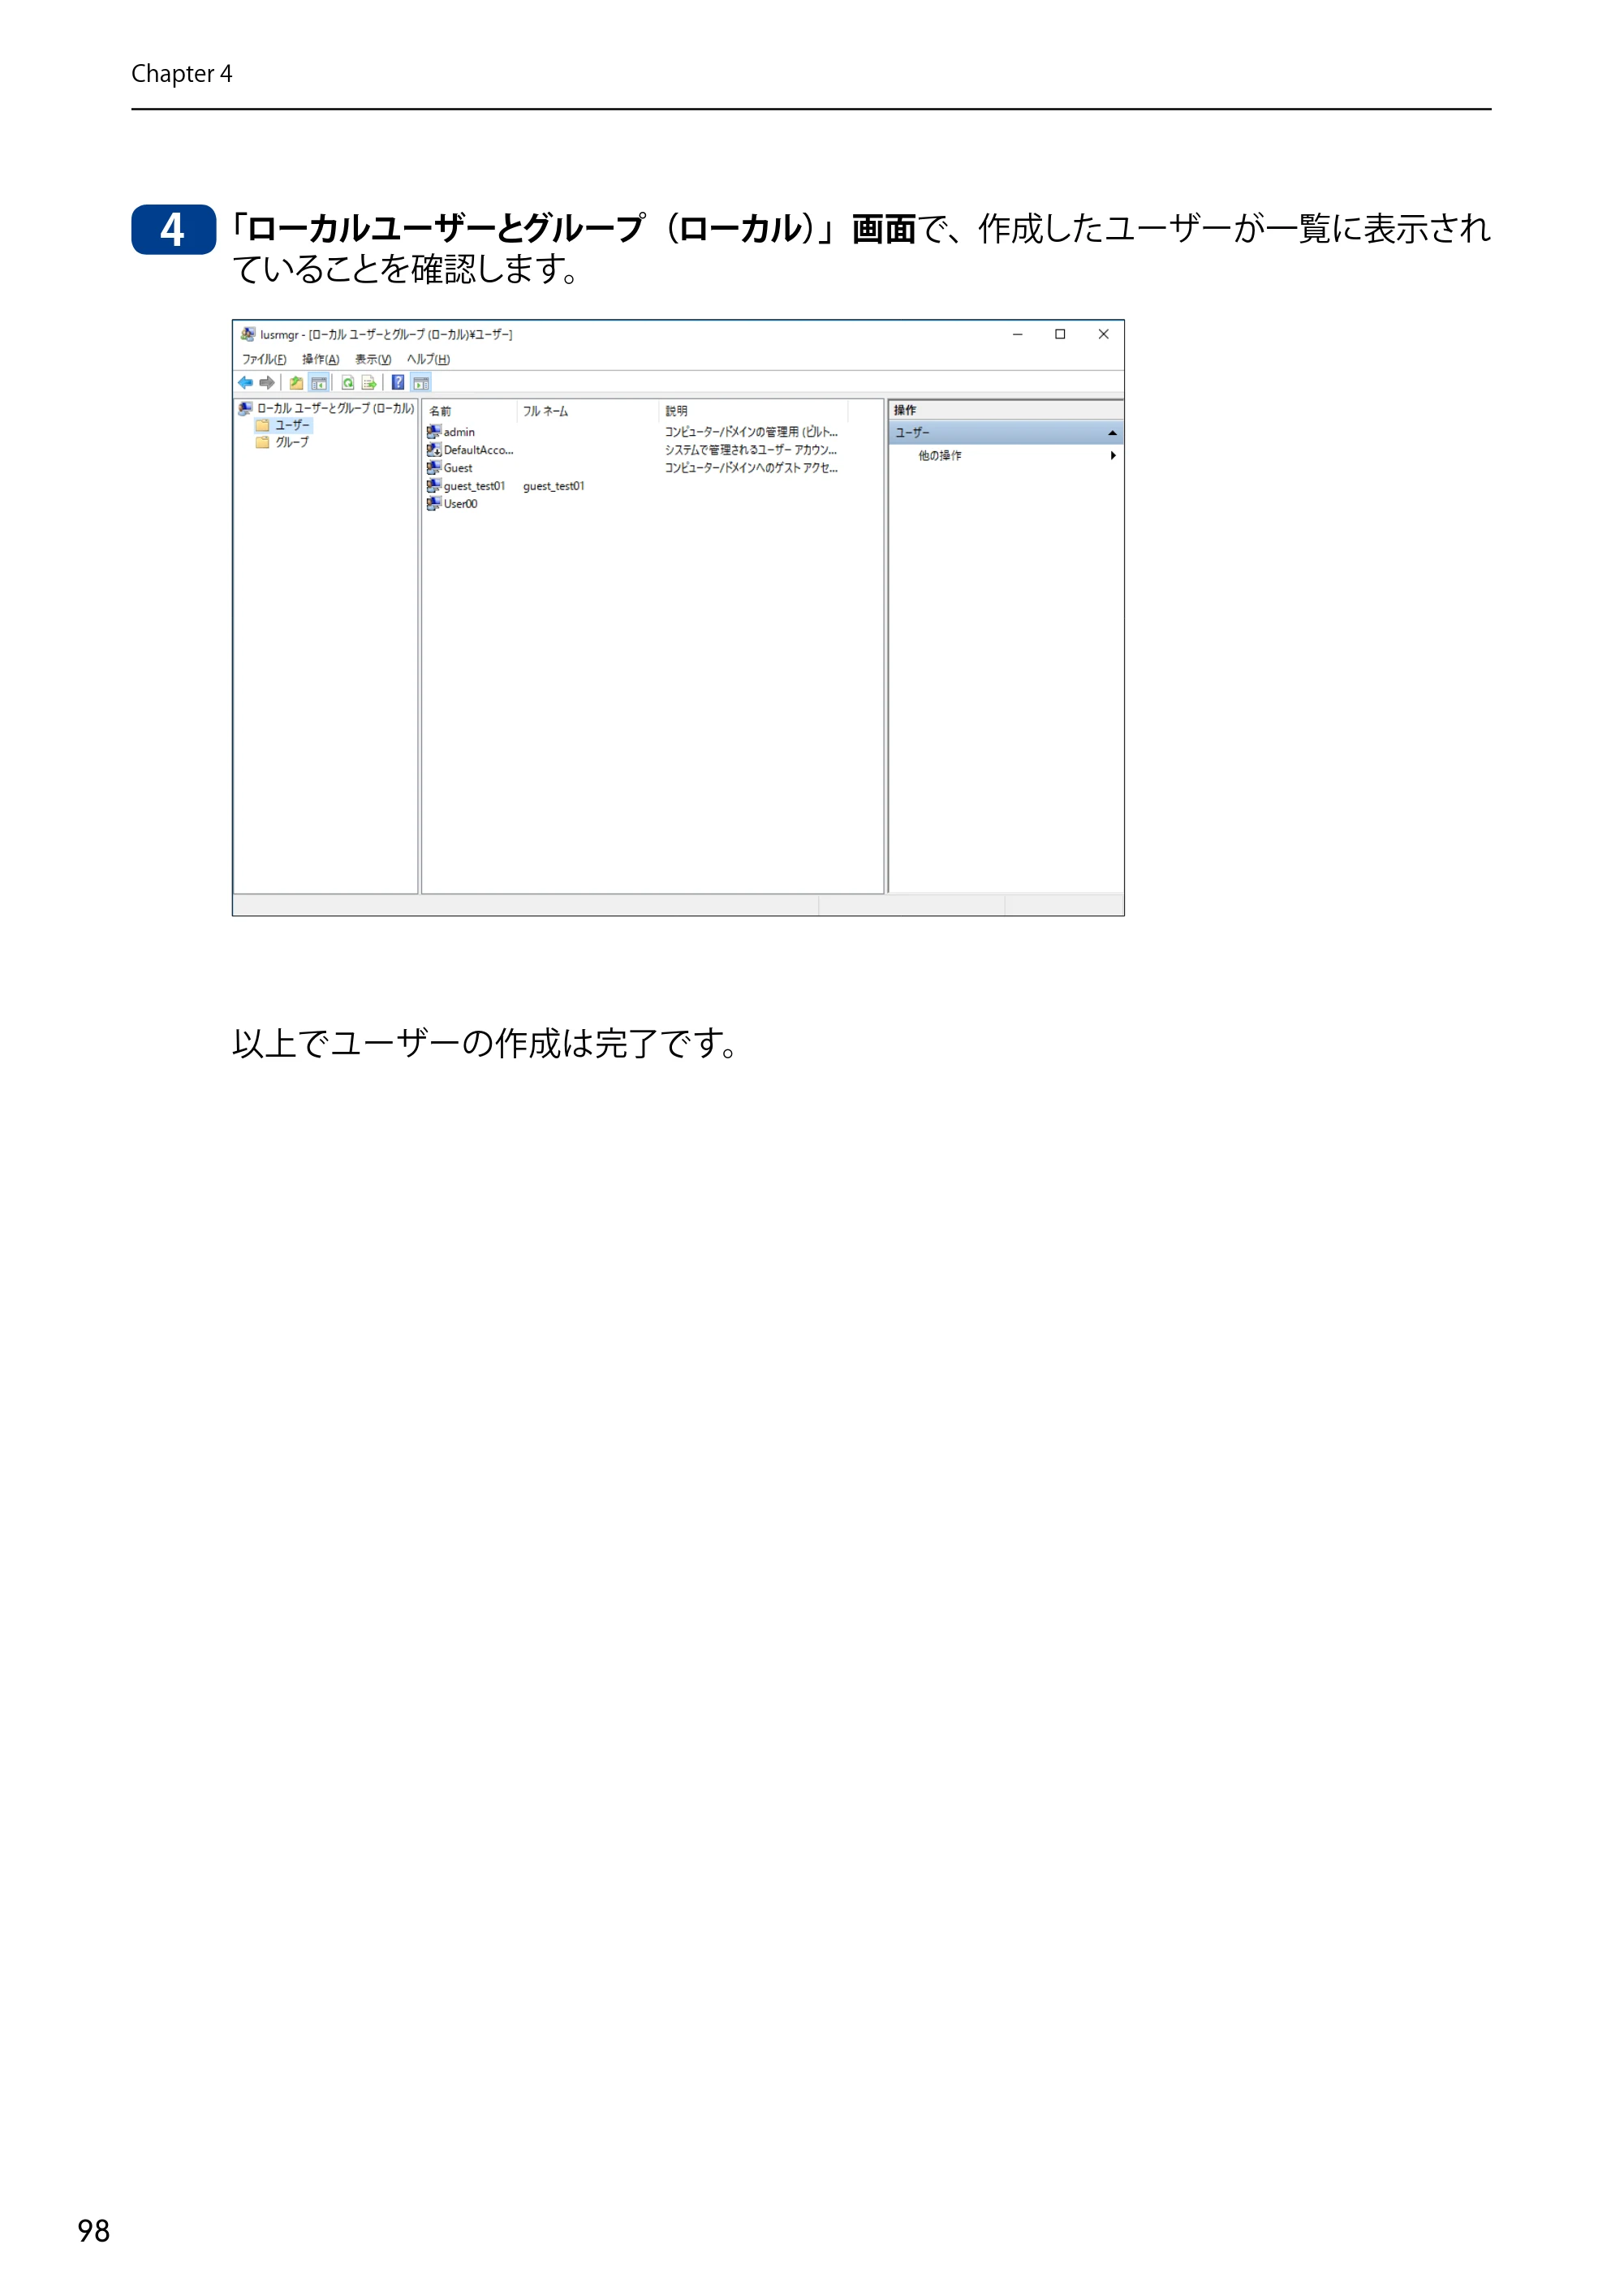Click the Guest description コンピューター/ドメインへのゲスト アクセ...

pos(751,468)
